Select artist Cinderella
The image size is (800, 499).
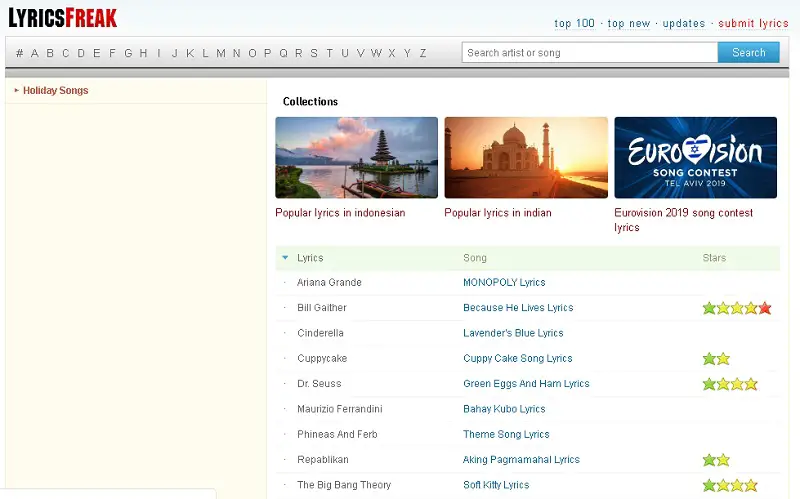320,333
